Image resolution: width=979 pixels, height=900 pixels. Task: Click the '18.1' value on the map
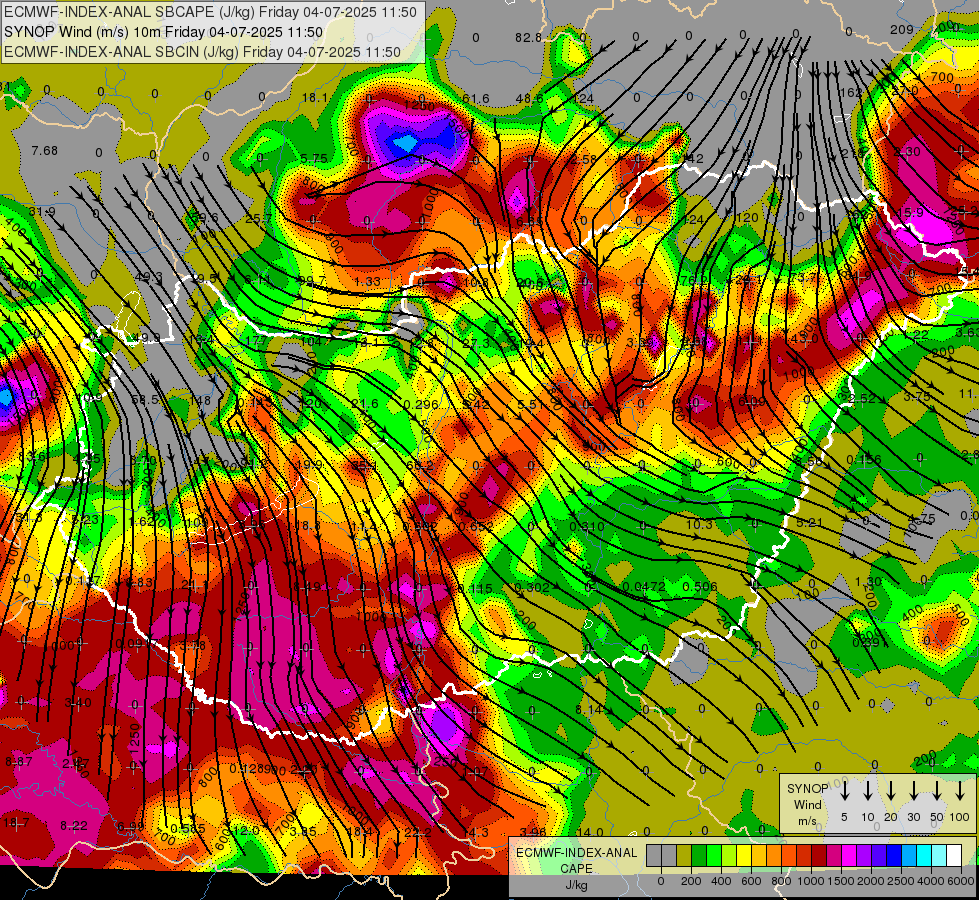(x=315, y=97)
